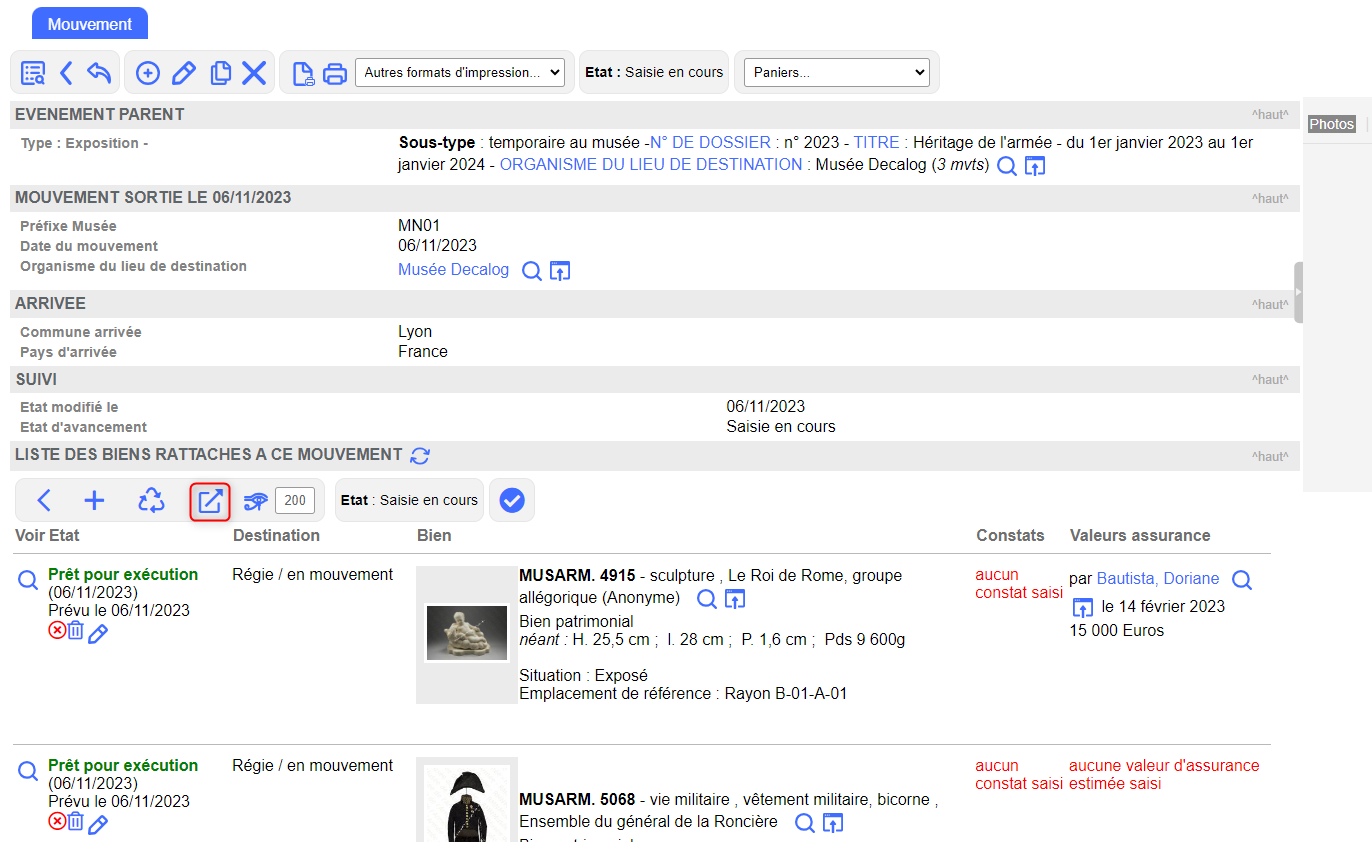1372x842 pixels.
Task: Duplicate the movement with the copy icon
Action: pos(220,73)
